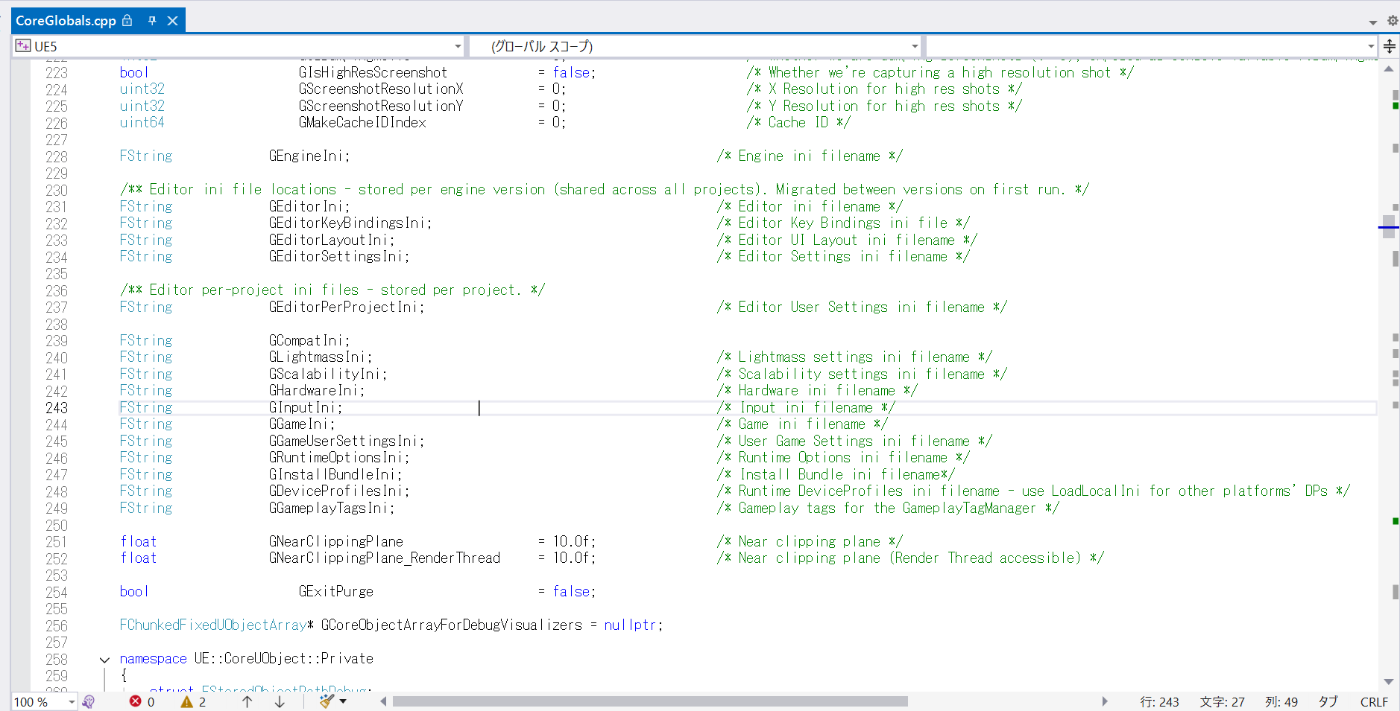
Task: Click GCoreObjectArrayForDebugVisualizers identifier
Action: click(451, 626)
